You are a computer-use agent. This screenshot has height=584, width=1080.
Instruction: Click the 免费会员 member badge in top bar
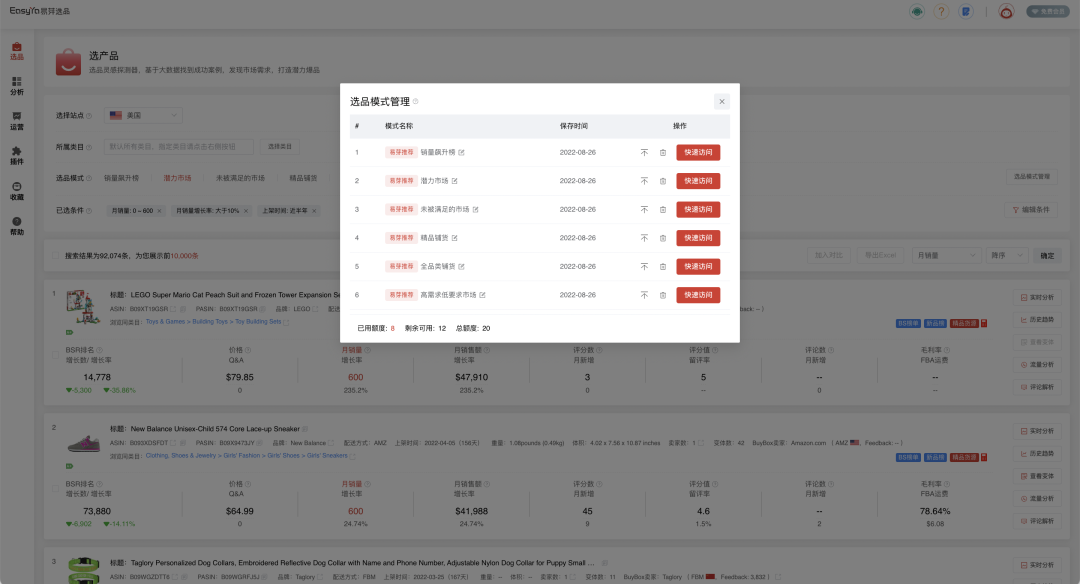coord(1048,12)
